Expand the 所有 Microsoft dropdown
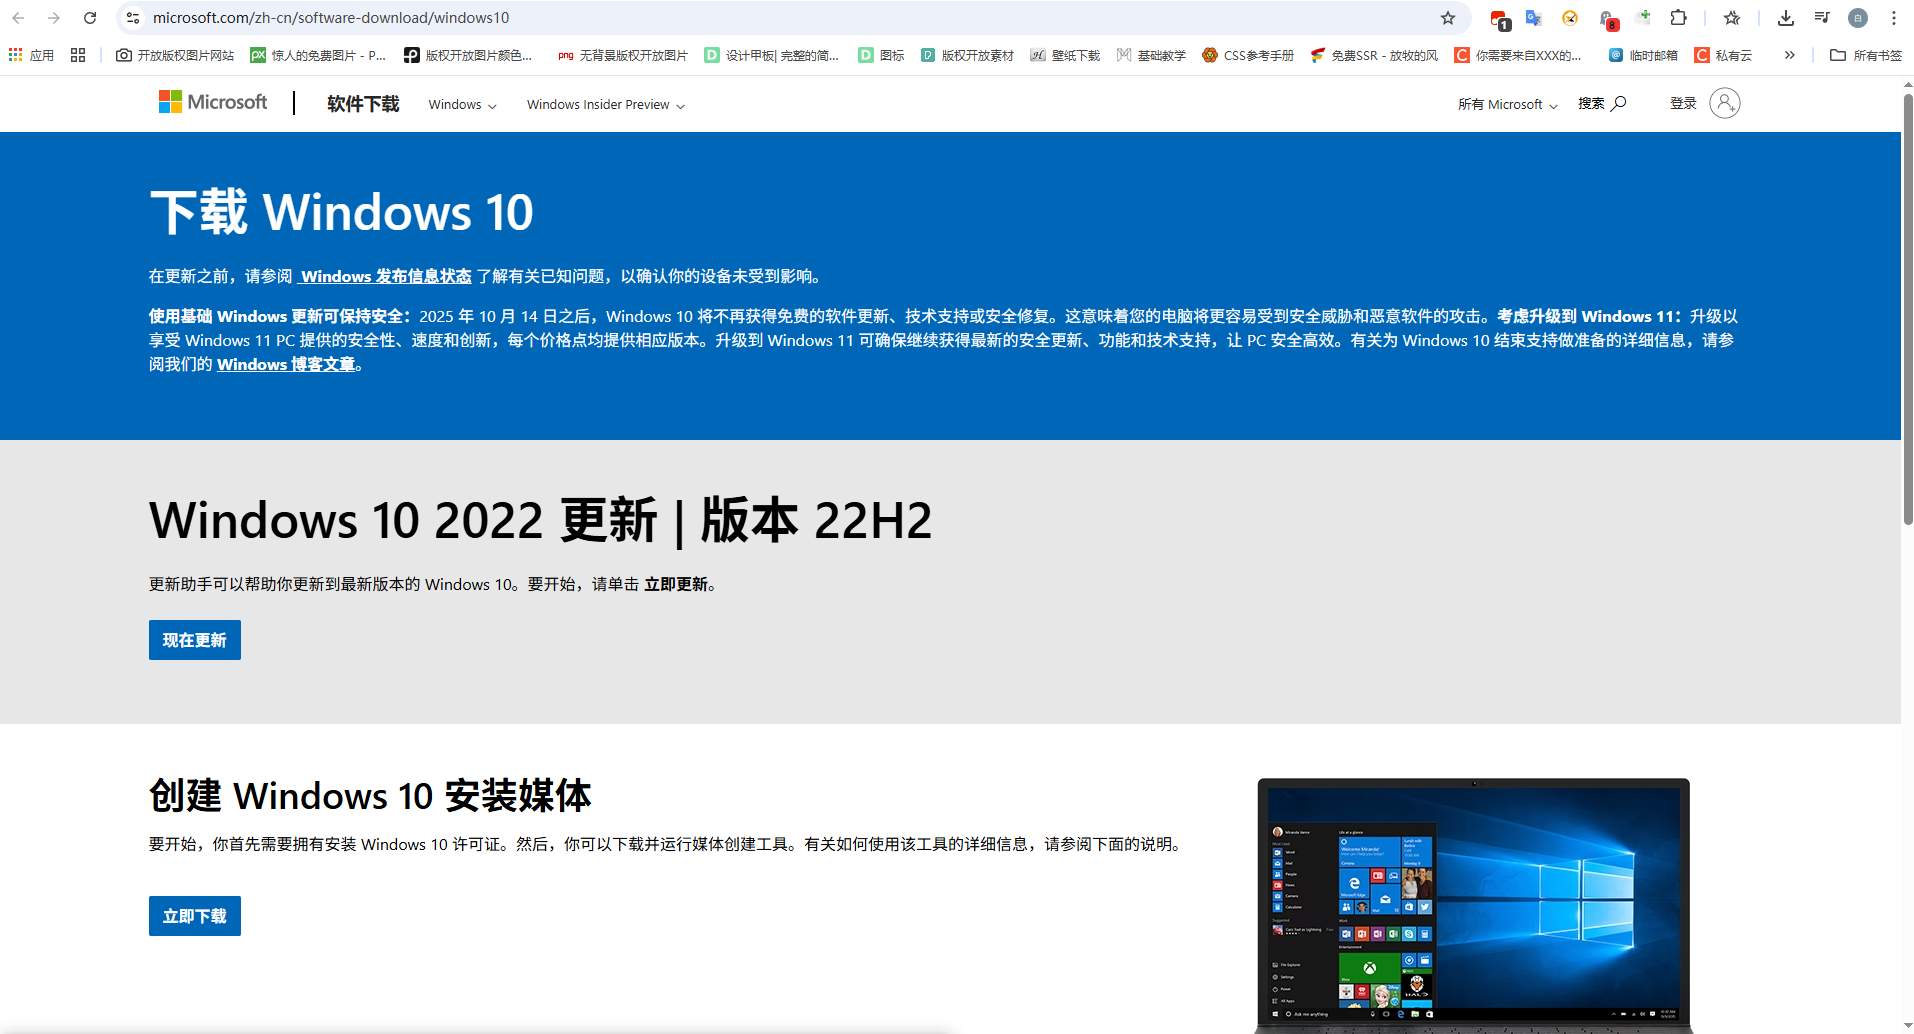Viewport: 1914px width, 1034px height. [x=1507, y=105]
